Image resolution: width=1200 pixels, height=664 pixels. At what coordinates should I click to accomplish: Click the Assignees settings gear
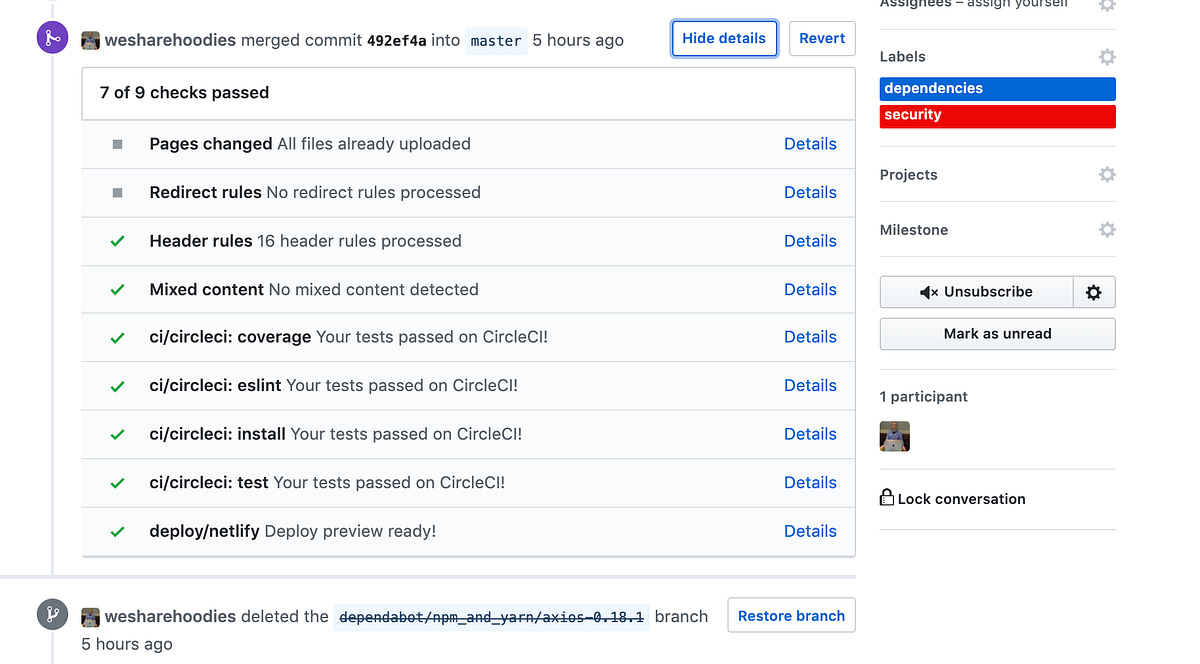1107,5
